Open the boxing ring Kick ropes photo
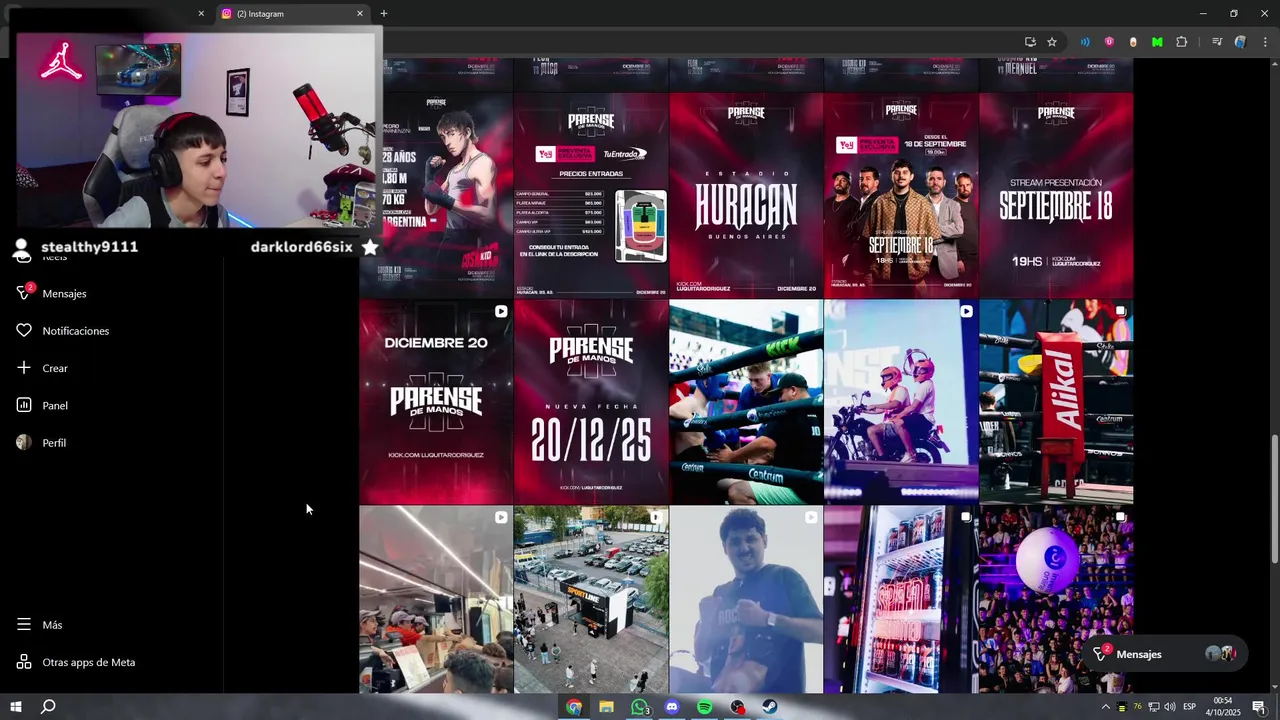The image size is (1280, 720). (746, 402)
